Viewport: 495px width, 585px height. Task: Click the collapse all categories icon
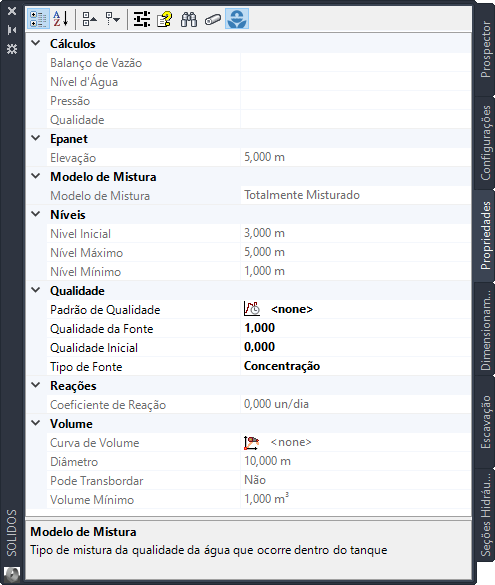(x=90, y=19)
